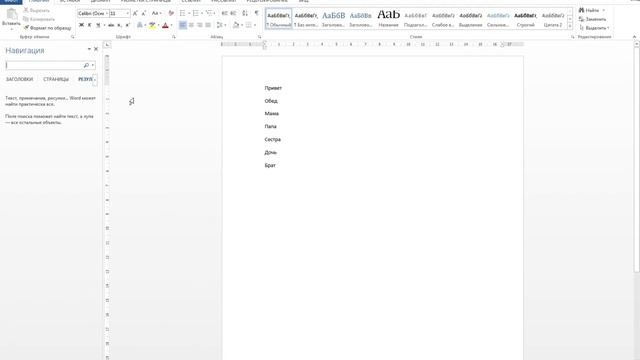Decrease paragraph indent

(x=224, y=13)
